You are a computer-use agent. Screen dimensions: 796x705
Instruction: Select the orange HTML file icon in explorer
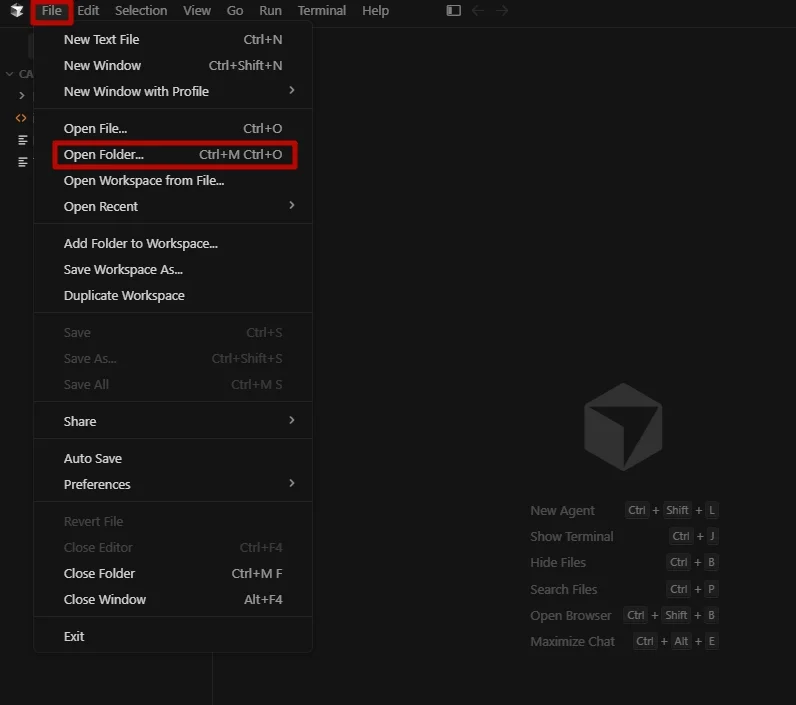(x=21, y=118)
